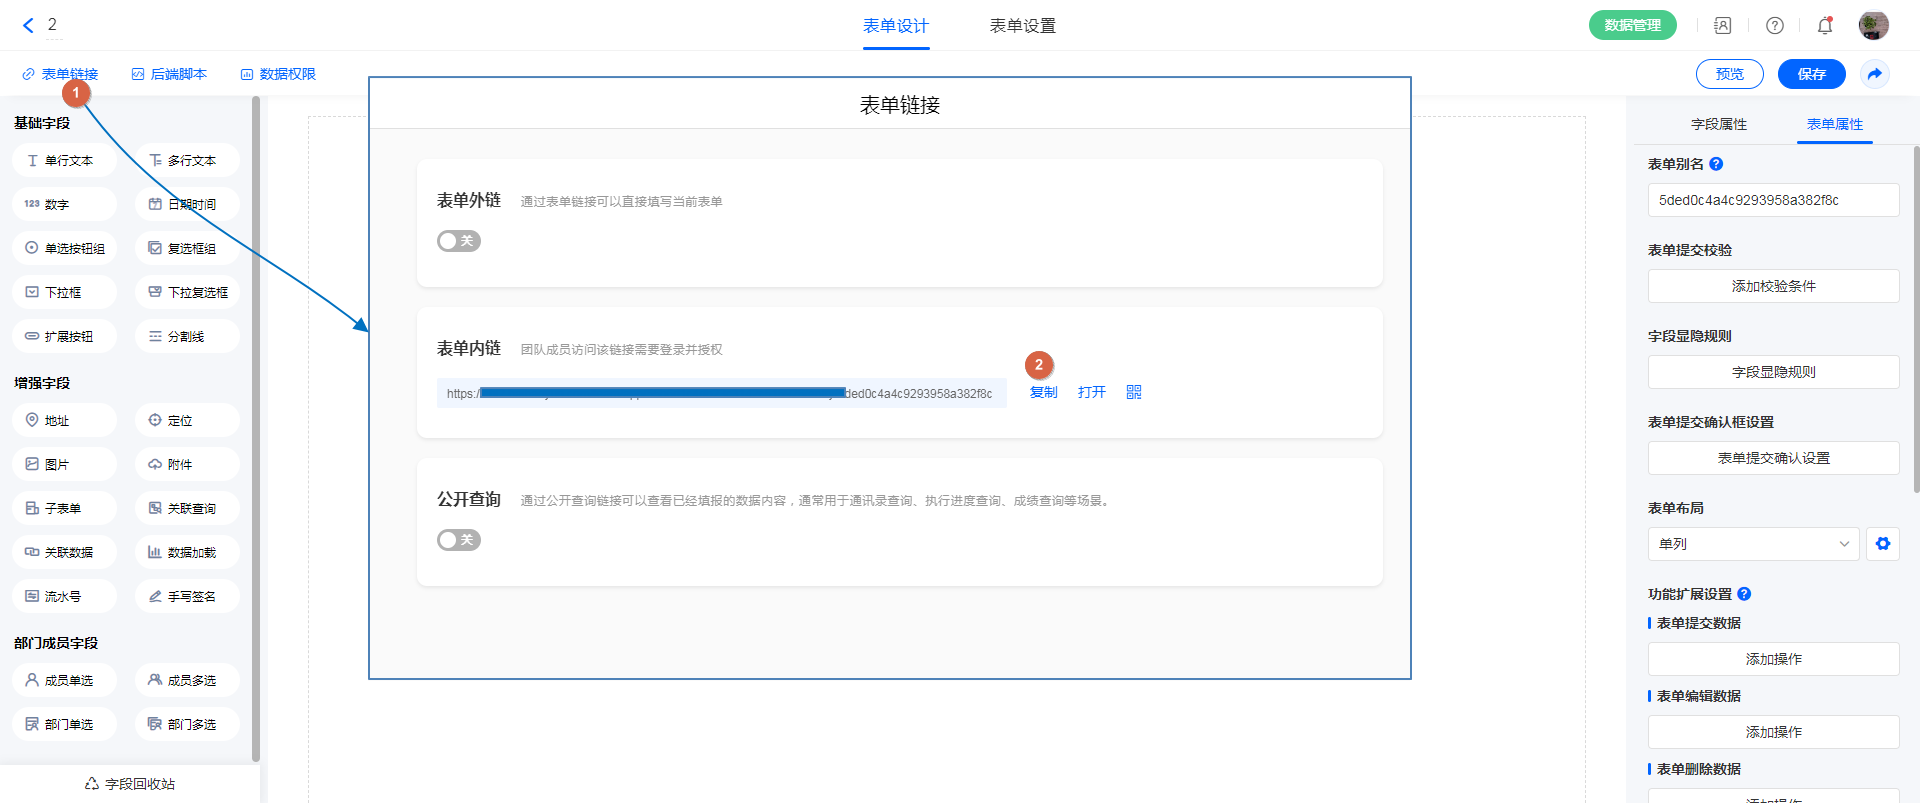Open form layout settings gear

point(1882,544)
